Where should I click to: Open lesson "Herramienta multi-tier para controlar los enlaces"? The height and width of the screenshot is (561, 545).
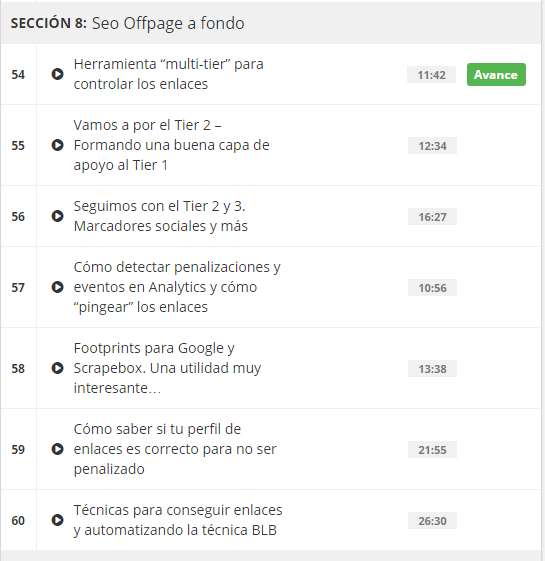point(169,74)
